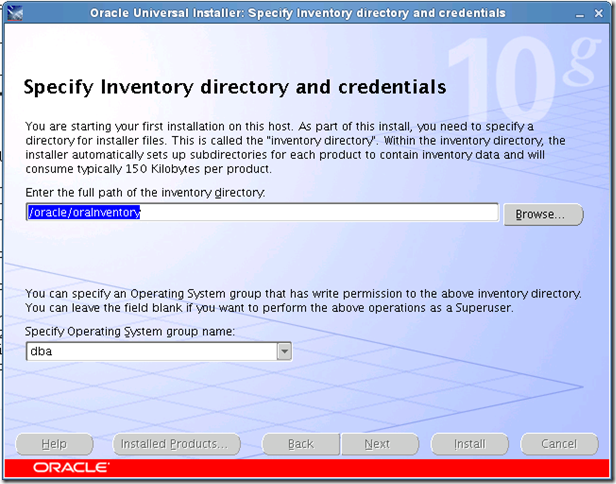This screenshot has height=484, width=616.
Task: Cancel the installation
Action: pyautogui.click(x=559, y=444)
